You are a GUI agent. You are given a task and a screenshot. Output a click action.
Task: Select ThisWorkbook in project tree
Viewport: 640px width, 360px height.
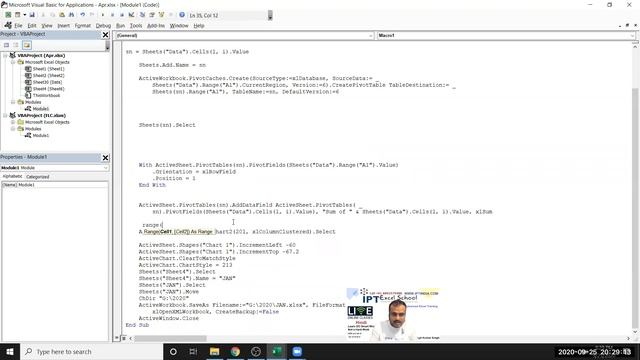(x=46, y=95)
